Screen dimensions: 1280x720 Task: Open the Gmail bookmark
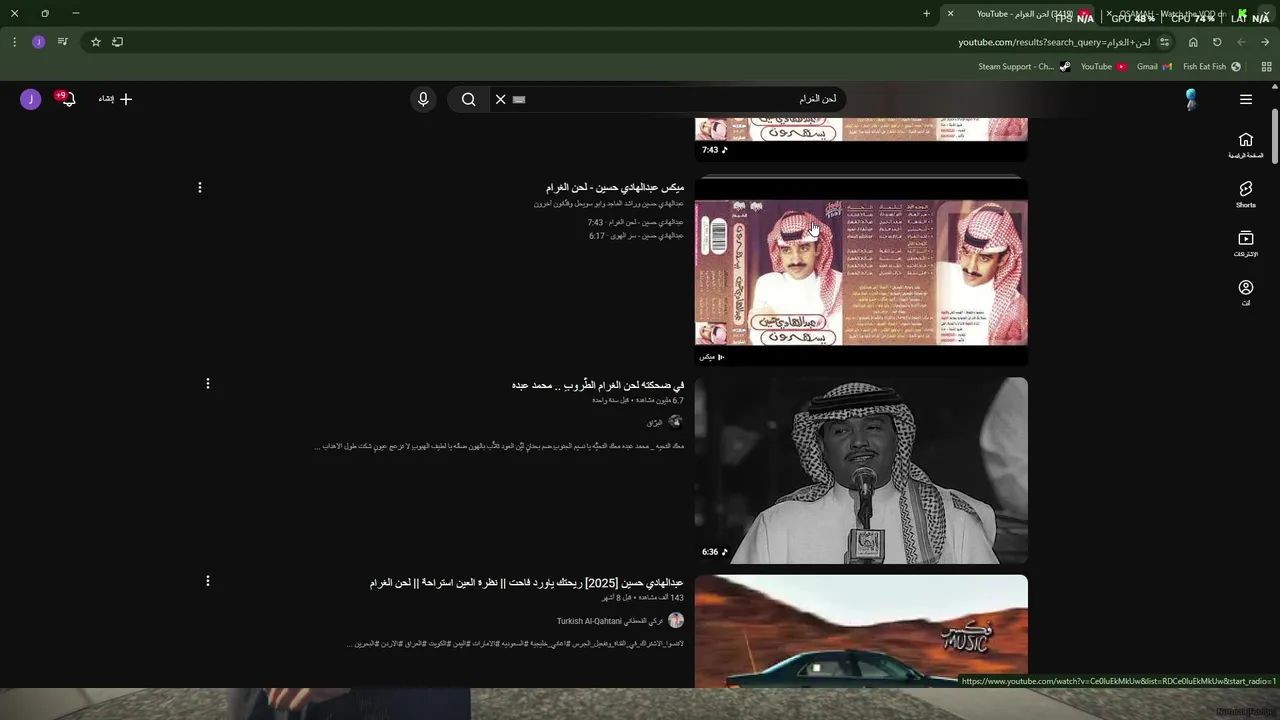tap(1155, 67)
